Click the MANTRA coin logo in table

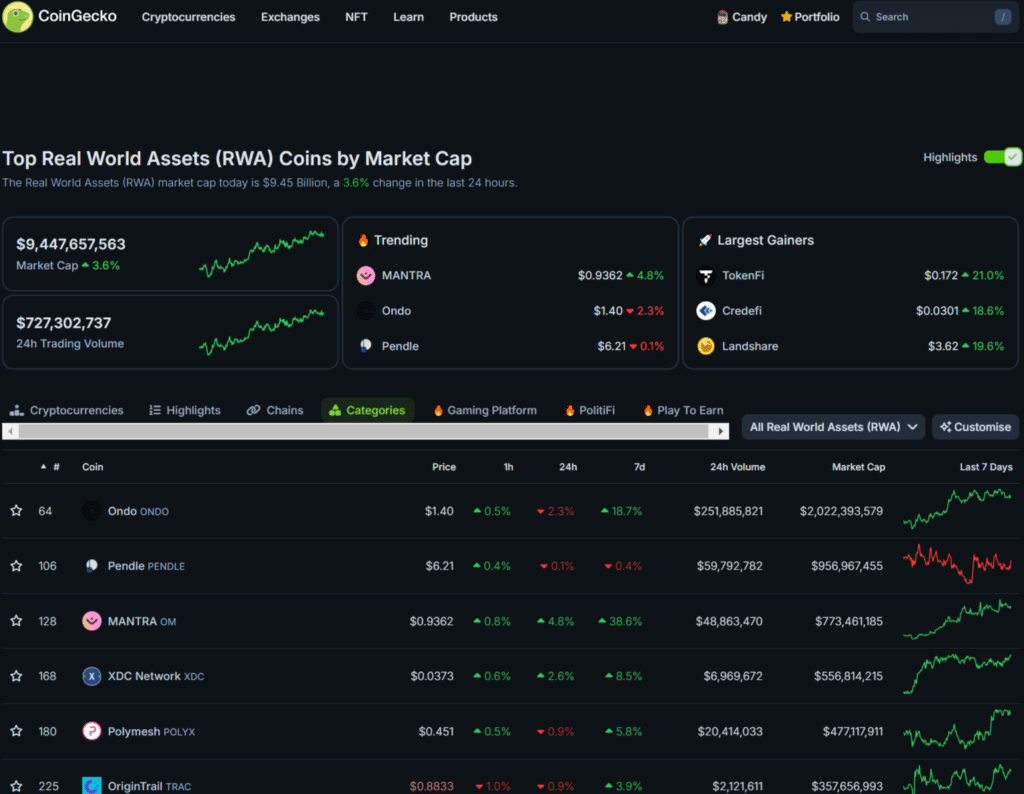tap(91, 621)
